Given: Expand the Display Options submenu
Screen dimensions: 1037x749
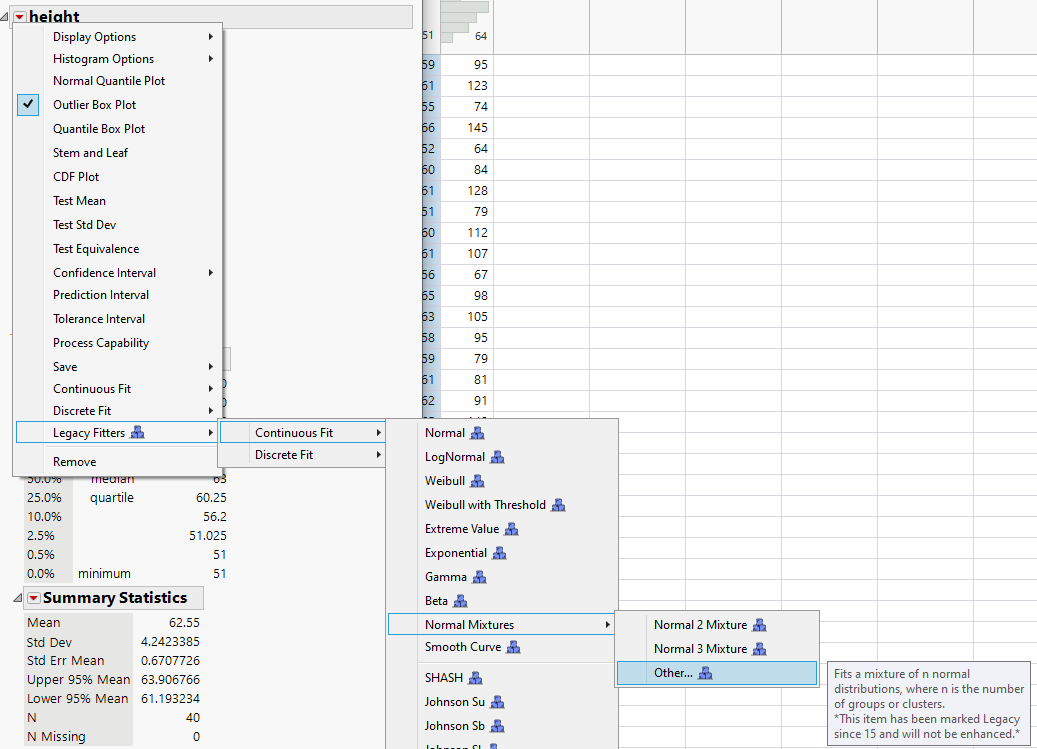Looking at the screenshot, I should (x=95, y=35).
